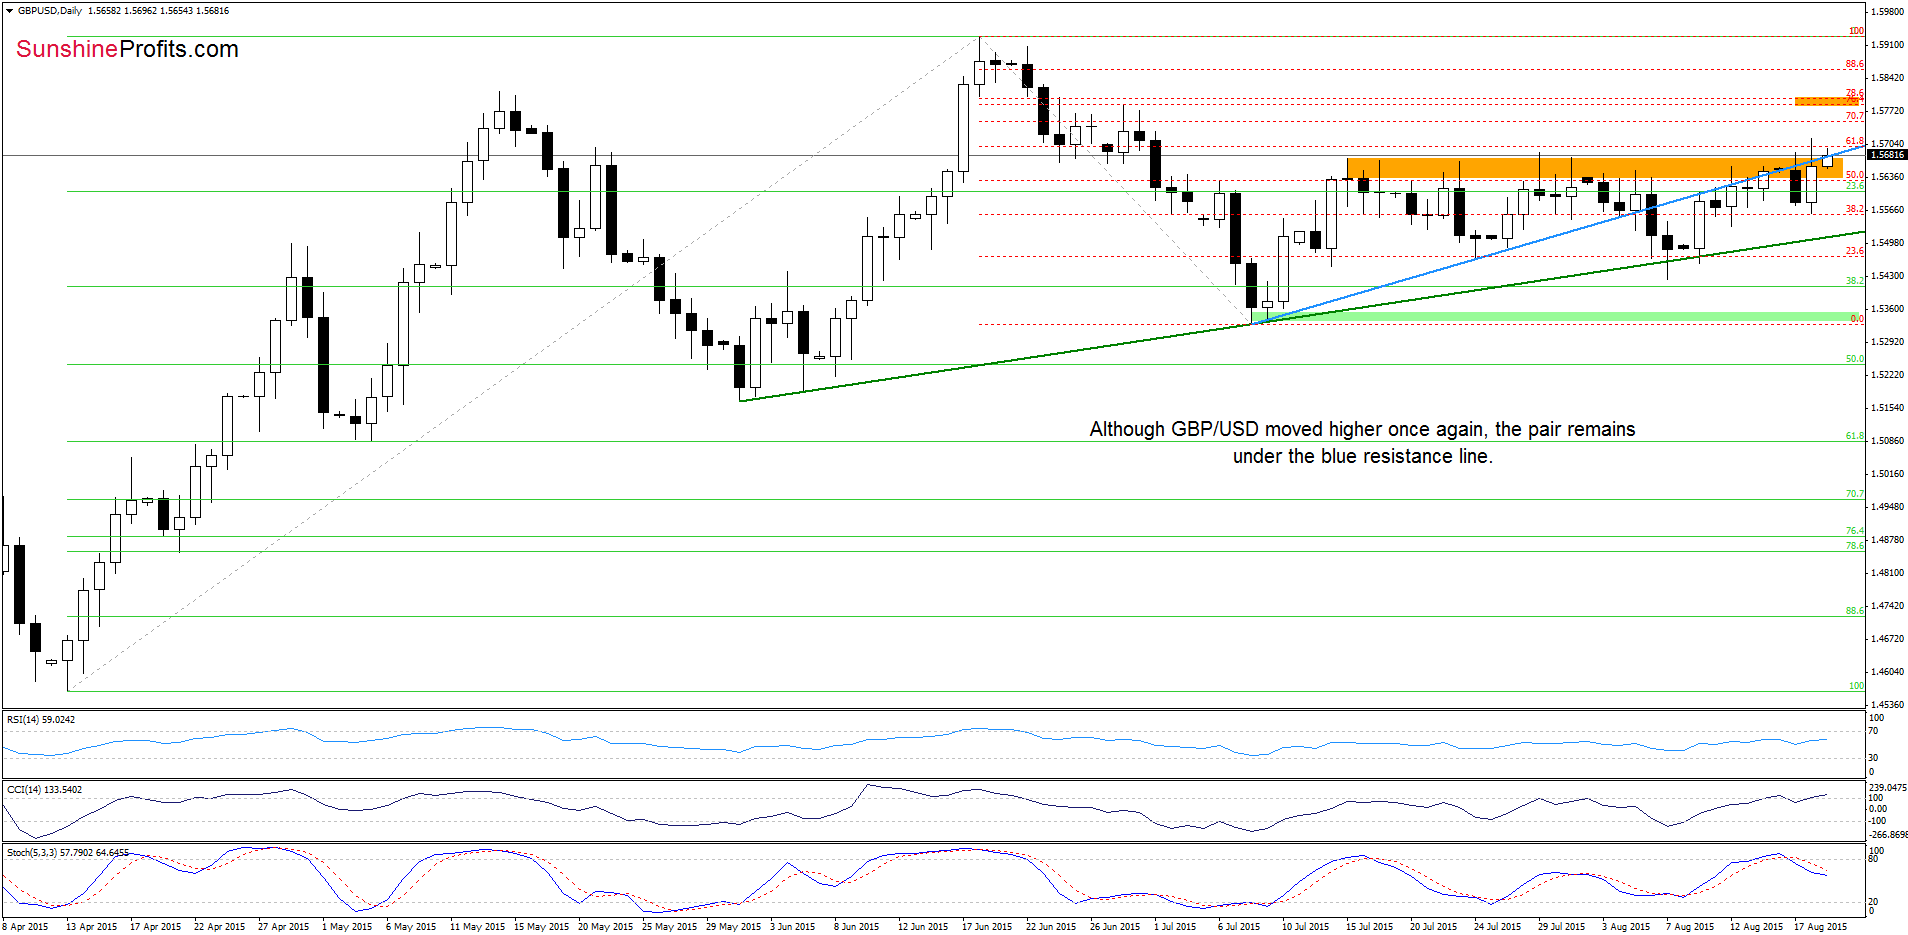The image size is (1908, 935).
Task: Click the 6 May 2015 date label
Action: pos(411,927)
